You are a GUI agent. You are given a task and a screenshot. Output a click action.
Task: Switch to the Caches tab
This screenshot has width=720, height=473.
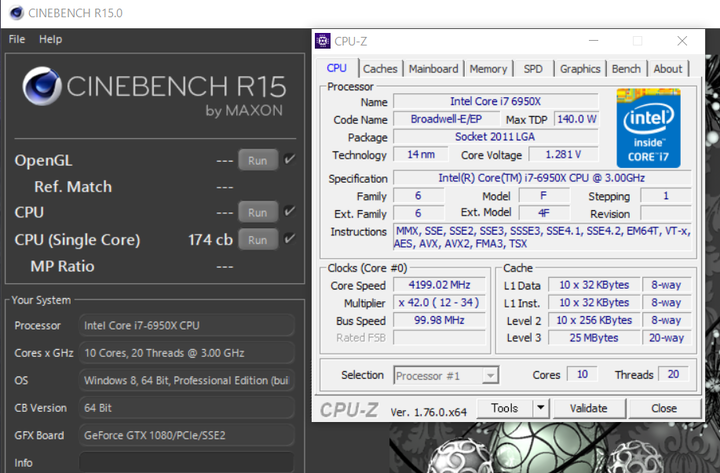(x=380, y=69)
